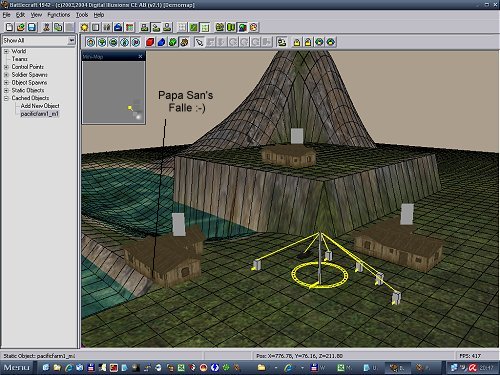Open the Edit menu
This screenshot has height=375, width=500.
tap(20, 15)
